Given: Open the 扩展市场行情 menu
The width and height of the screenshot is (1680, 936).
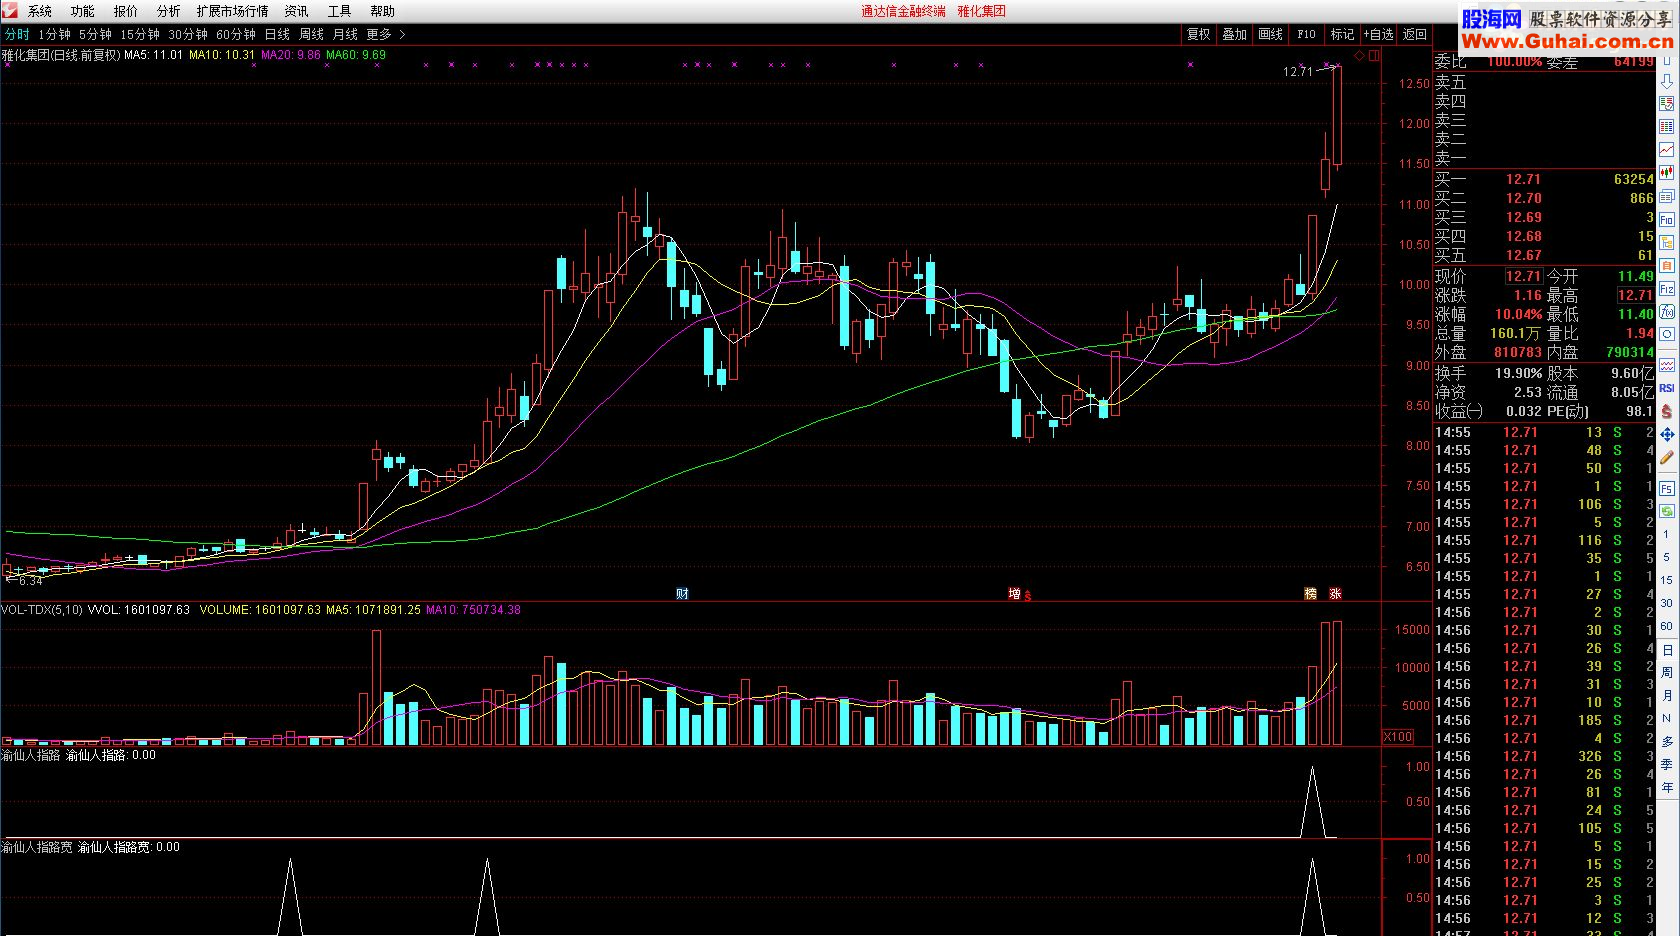Looking at the screenshot, I should click(x=233, y=11).
